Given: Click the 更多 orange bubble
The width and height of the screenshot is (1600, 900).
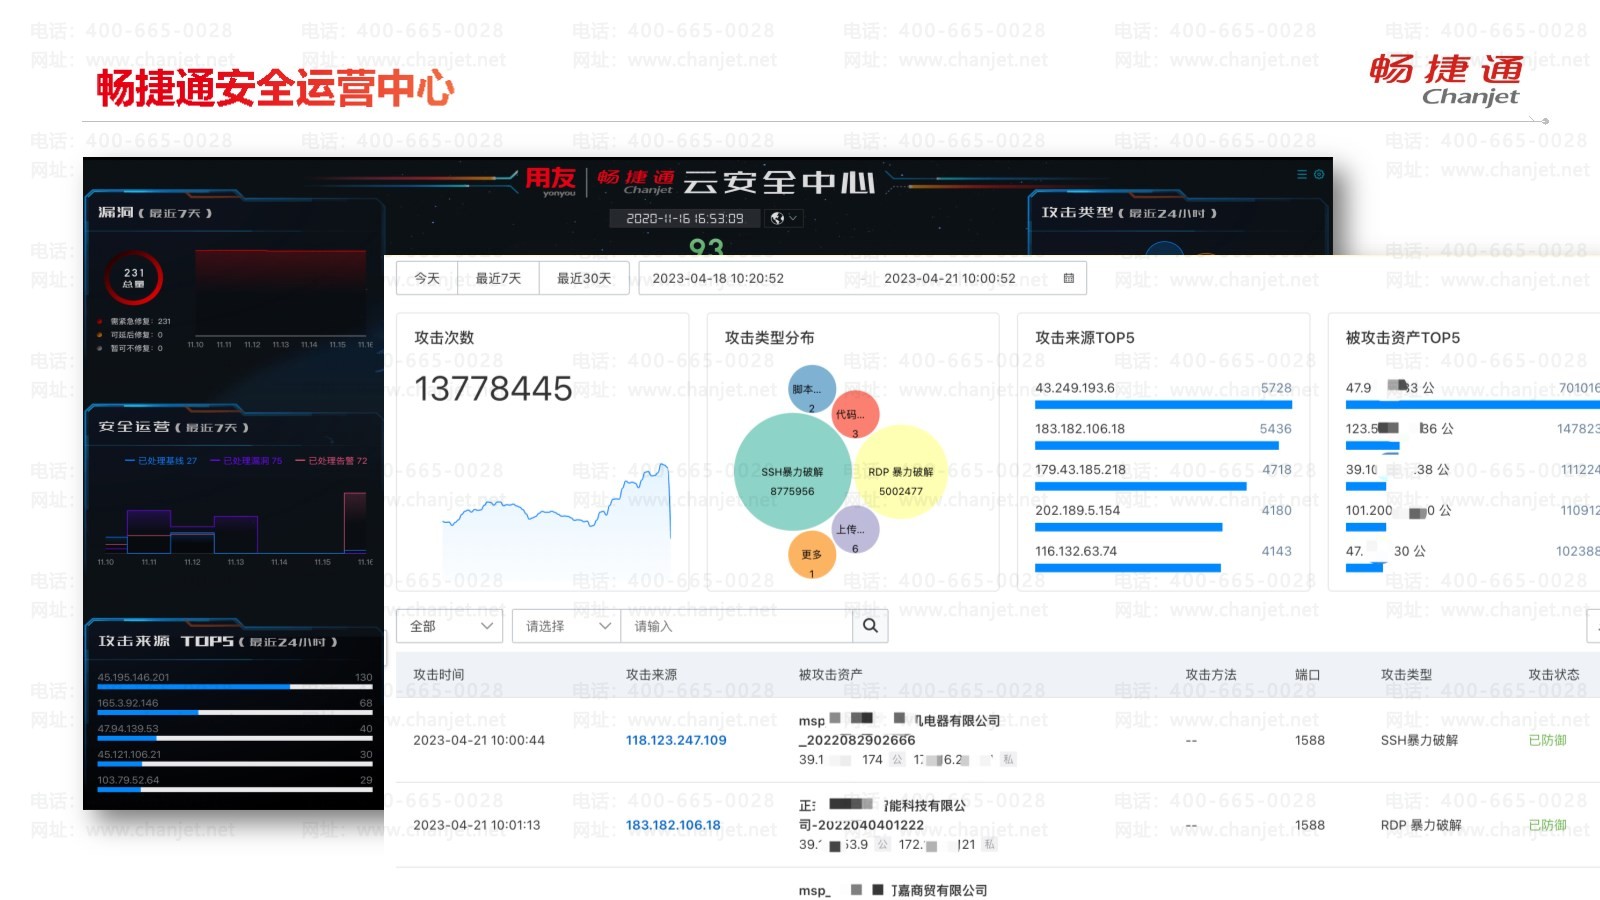Looking at the screenshot, I should click(x=812, y=555).
